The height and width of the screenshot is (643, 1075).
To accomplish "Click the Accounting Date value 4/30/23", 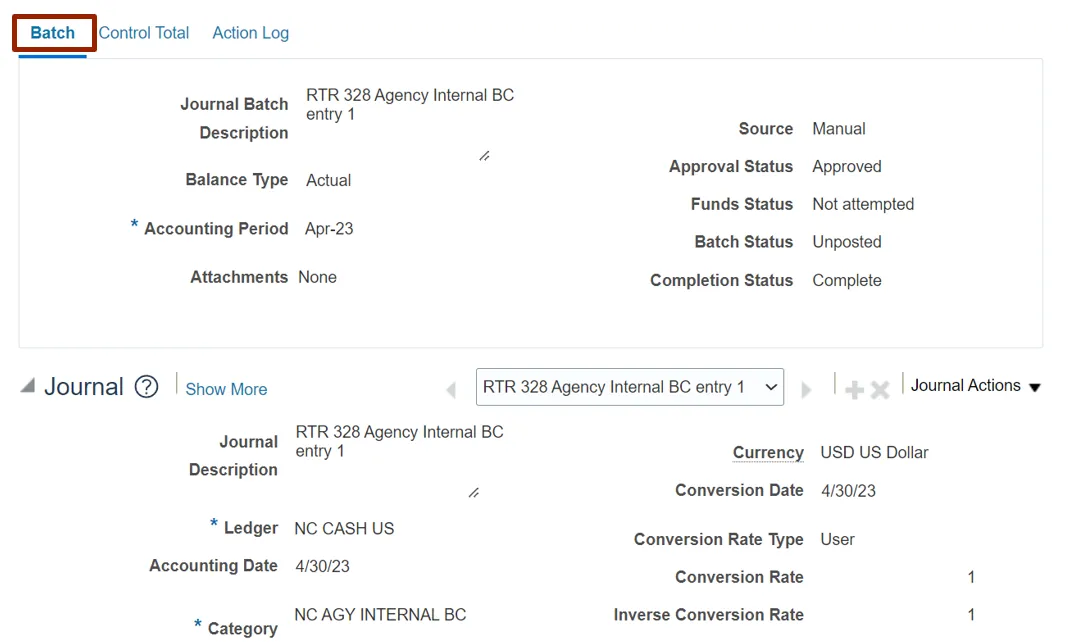I will point(322,566).
